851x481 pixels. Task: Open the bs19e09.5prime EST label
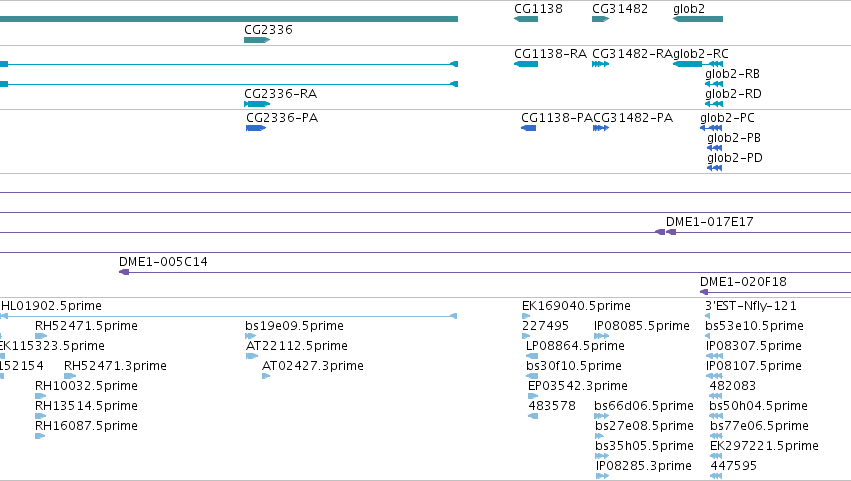(294, 326)
